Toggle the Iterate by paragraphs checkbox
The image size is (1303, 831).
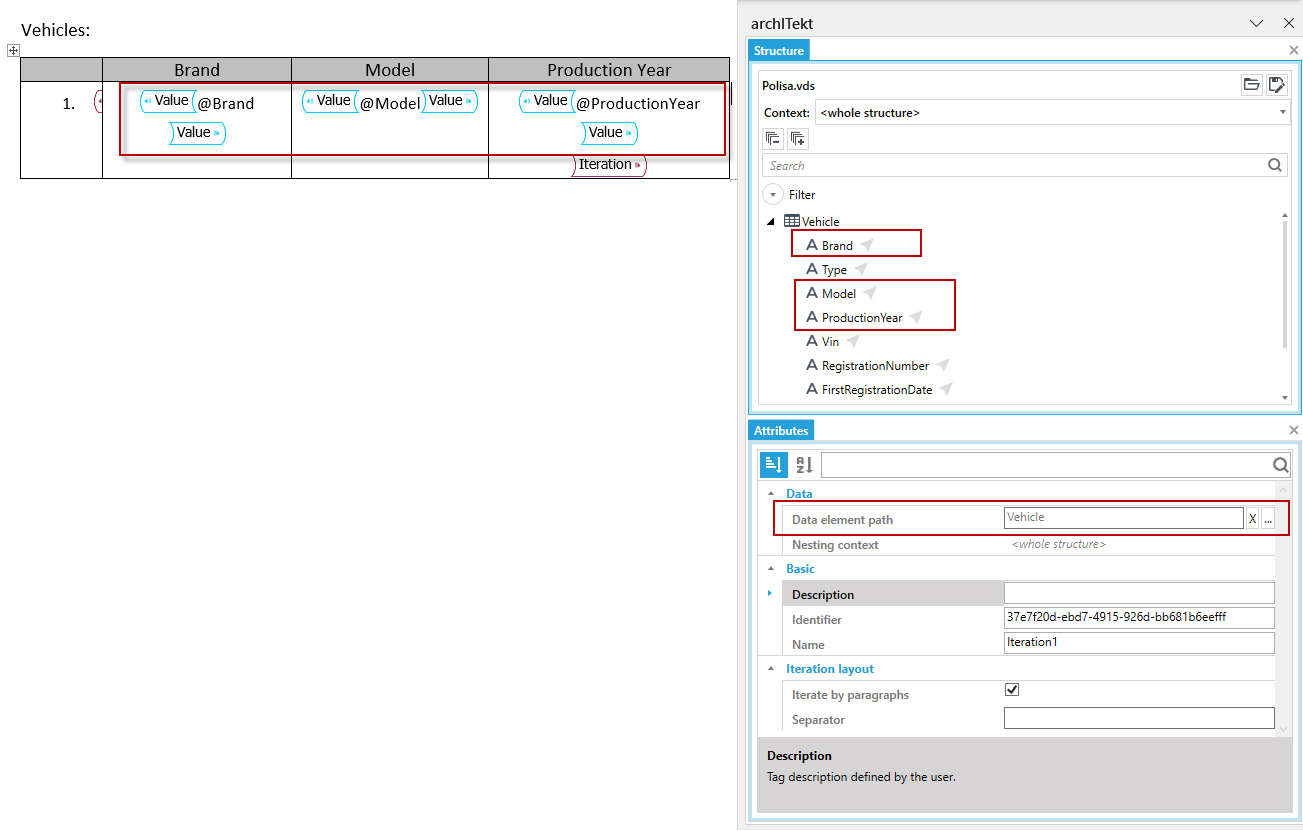pos(1012,690)
